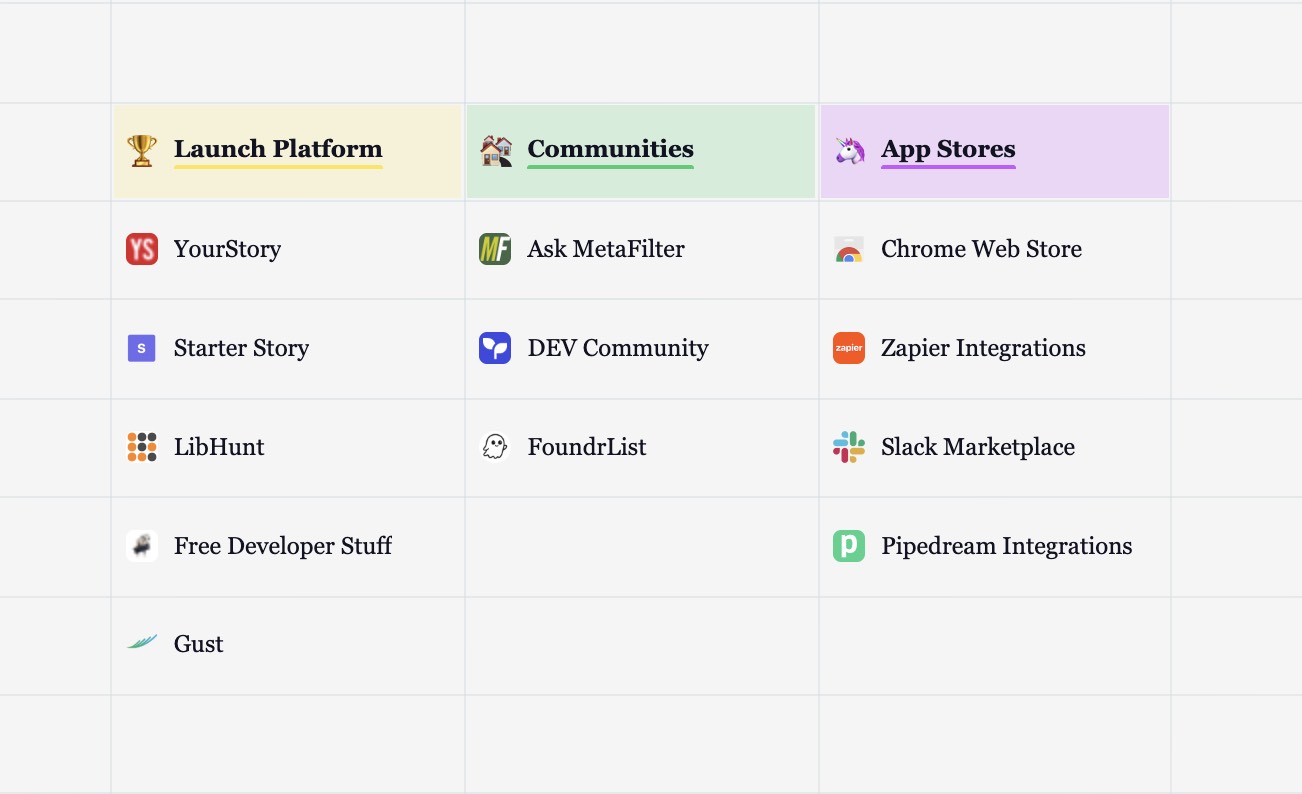Click the LibHunt dotted grid logo
Viewport: 1302px width, 794px height.
pos(142,447)
